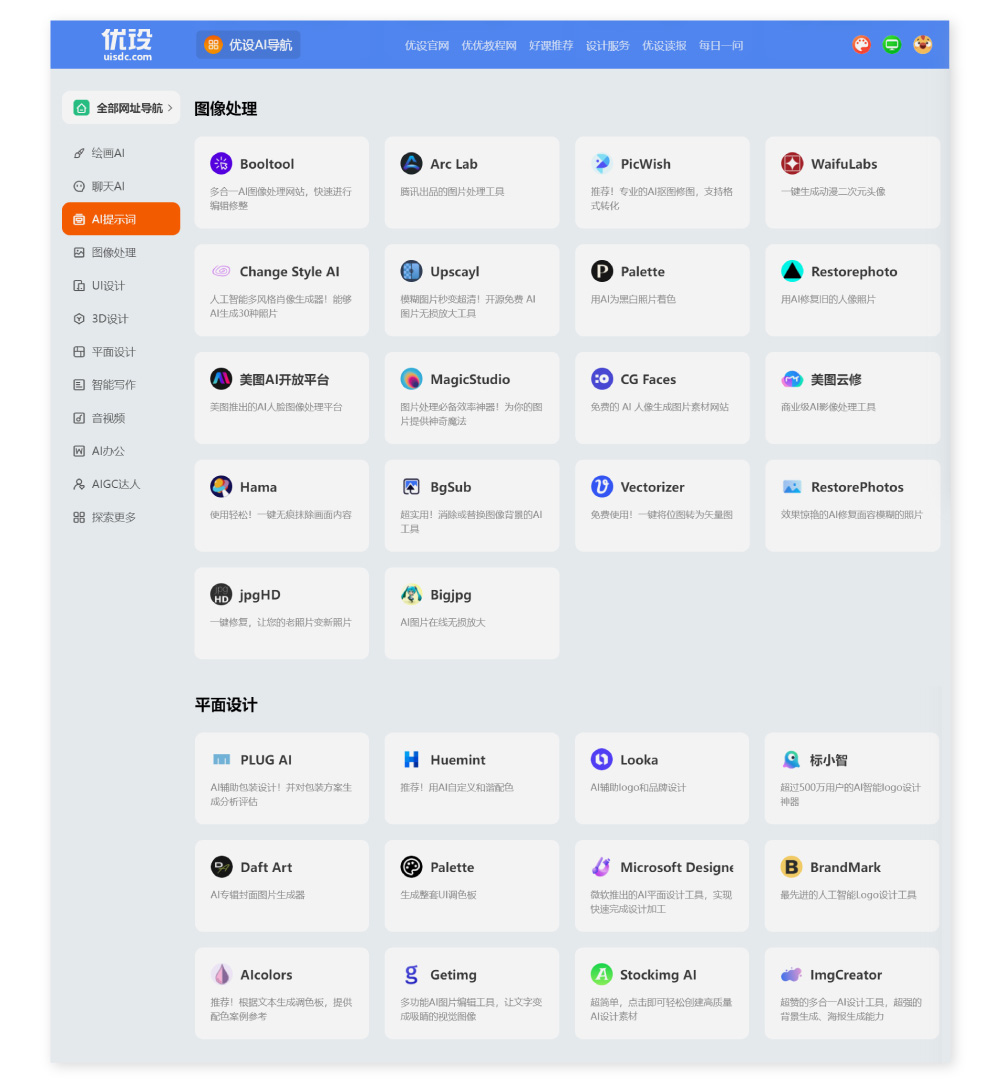Click the green screen icon in the header
1000x1081 pixels.
coord(892,45)
